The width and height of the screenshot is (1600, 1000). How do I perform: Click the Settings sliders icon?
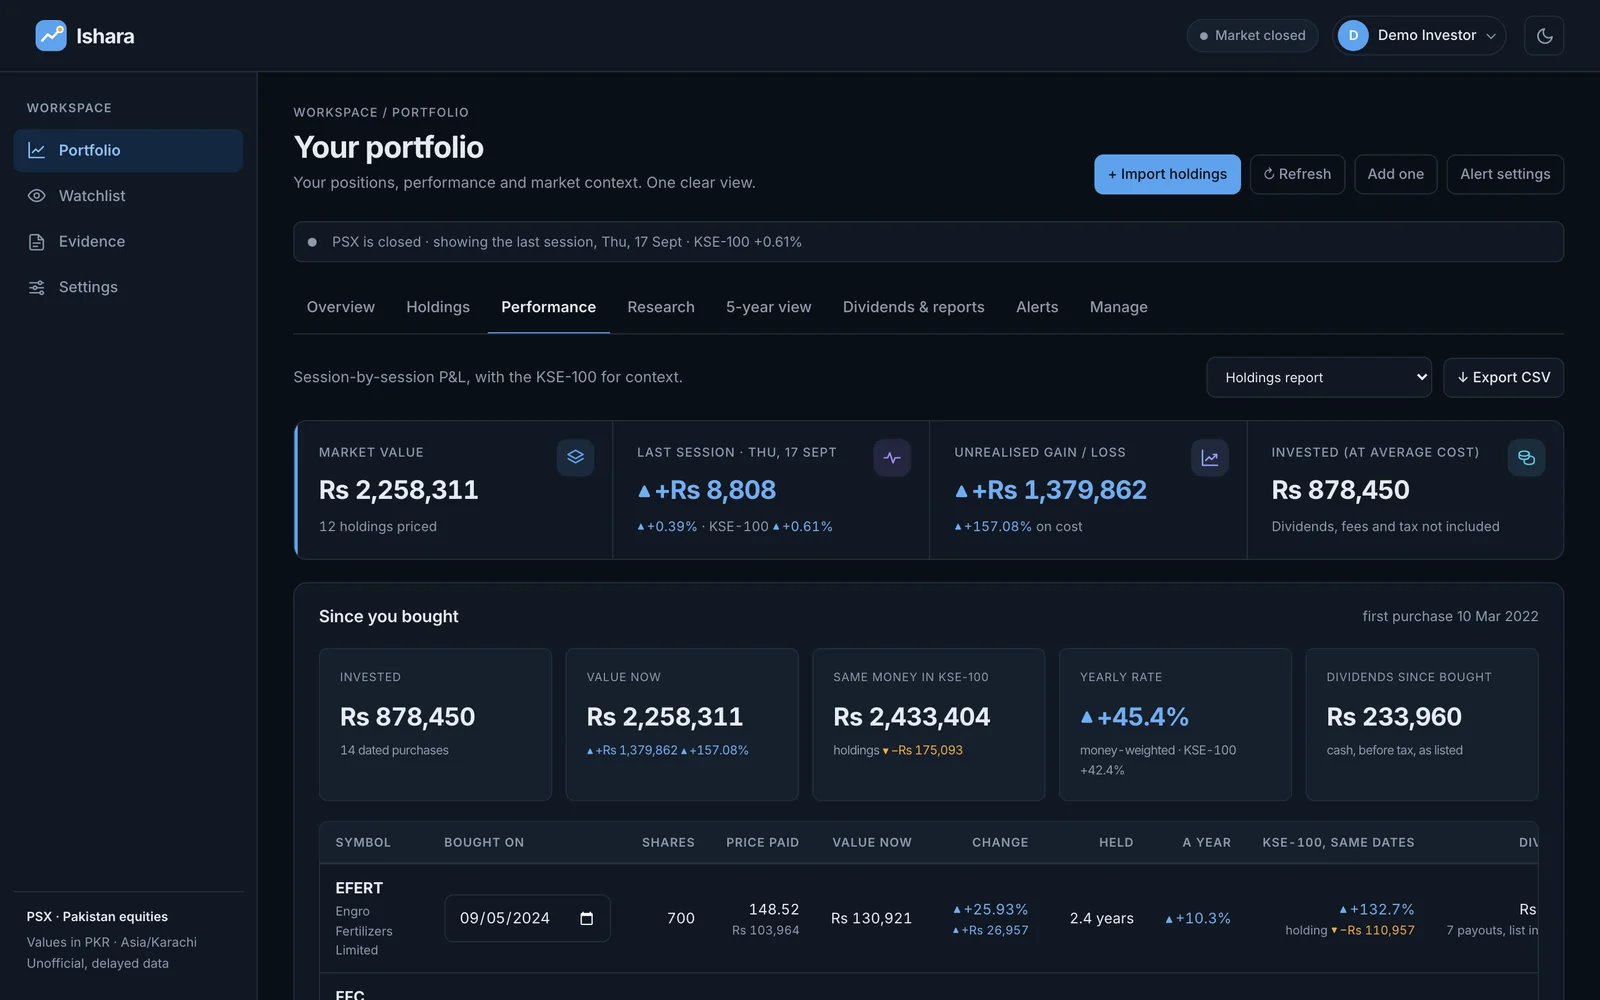[37, 287]
